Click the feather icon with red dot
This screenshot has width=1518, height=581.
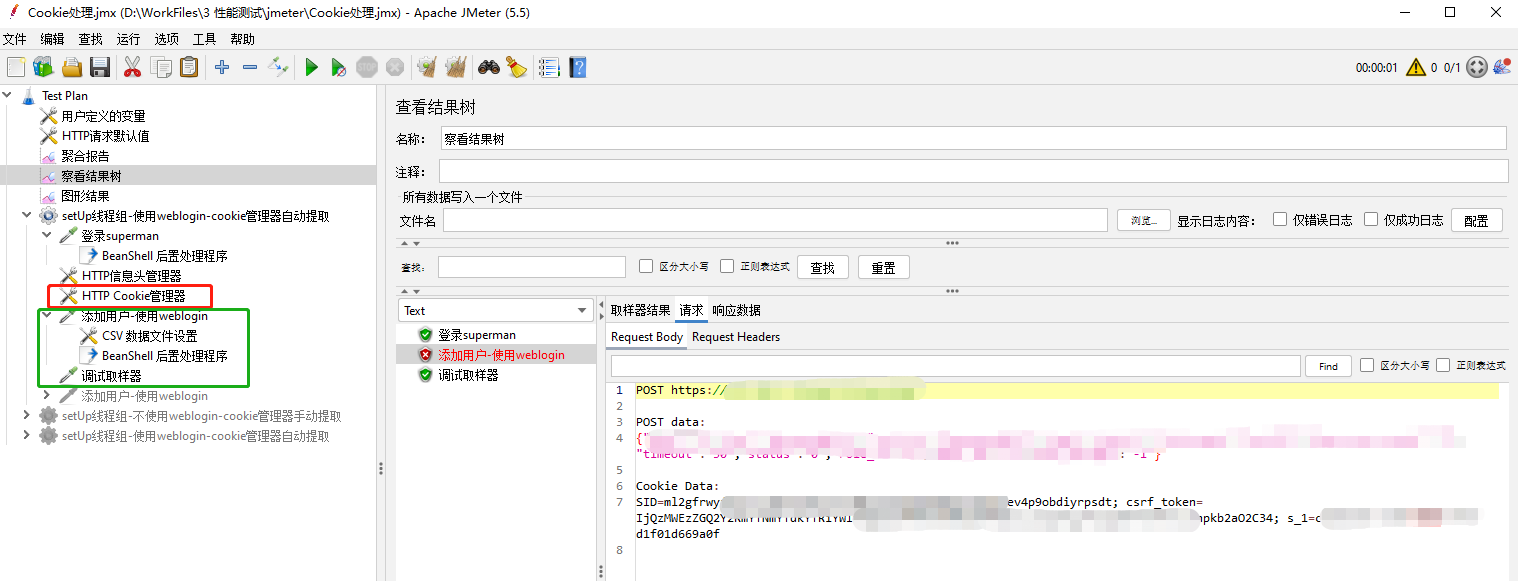(1503, 67)
